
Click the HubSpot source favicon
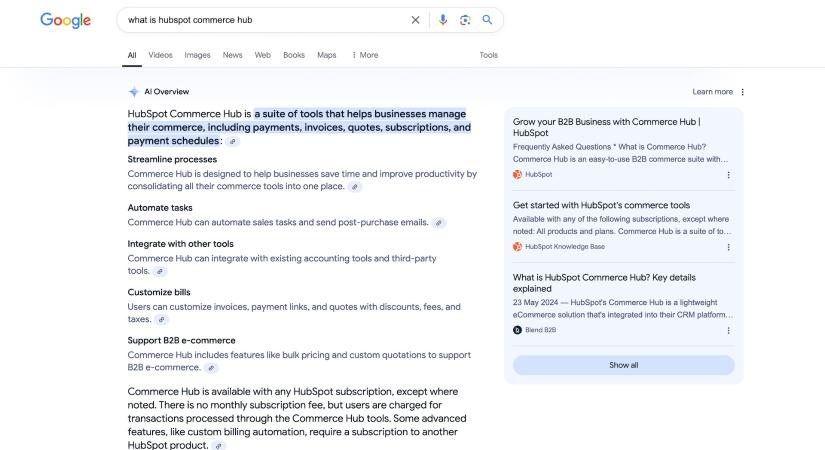[x=517, y=174]
